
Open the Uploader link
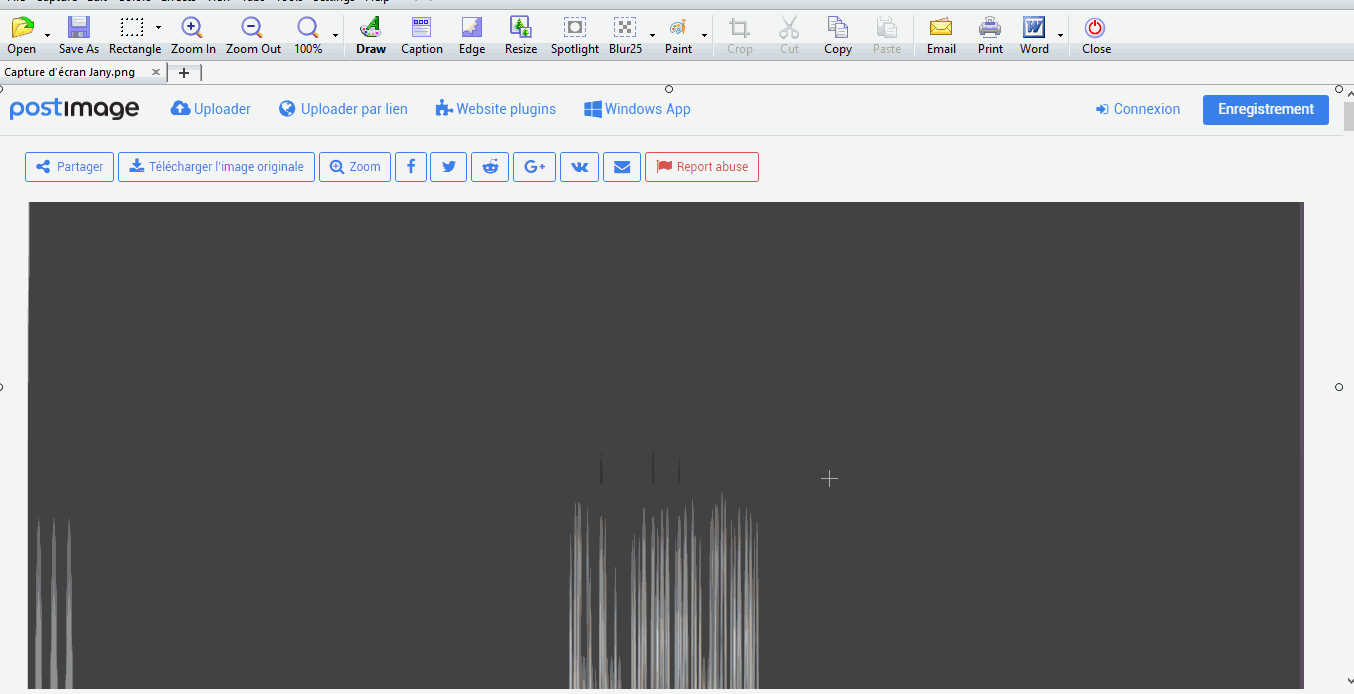[x=211, y=109]
